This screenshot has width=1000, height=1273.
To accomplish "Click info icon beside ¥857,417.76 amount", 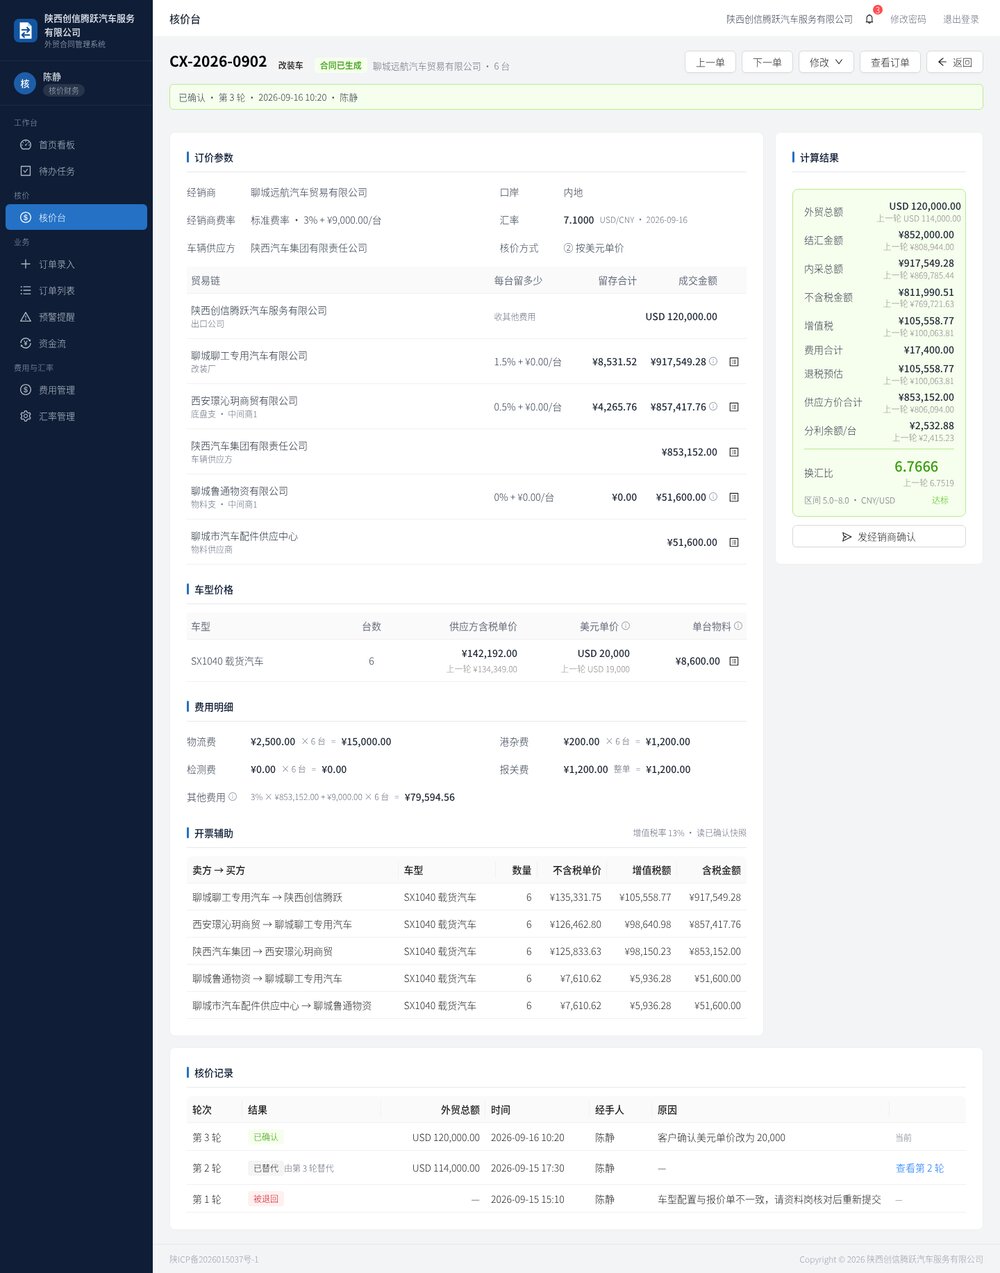I will coord(713,407).
